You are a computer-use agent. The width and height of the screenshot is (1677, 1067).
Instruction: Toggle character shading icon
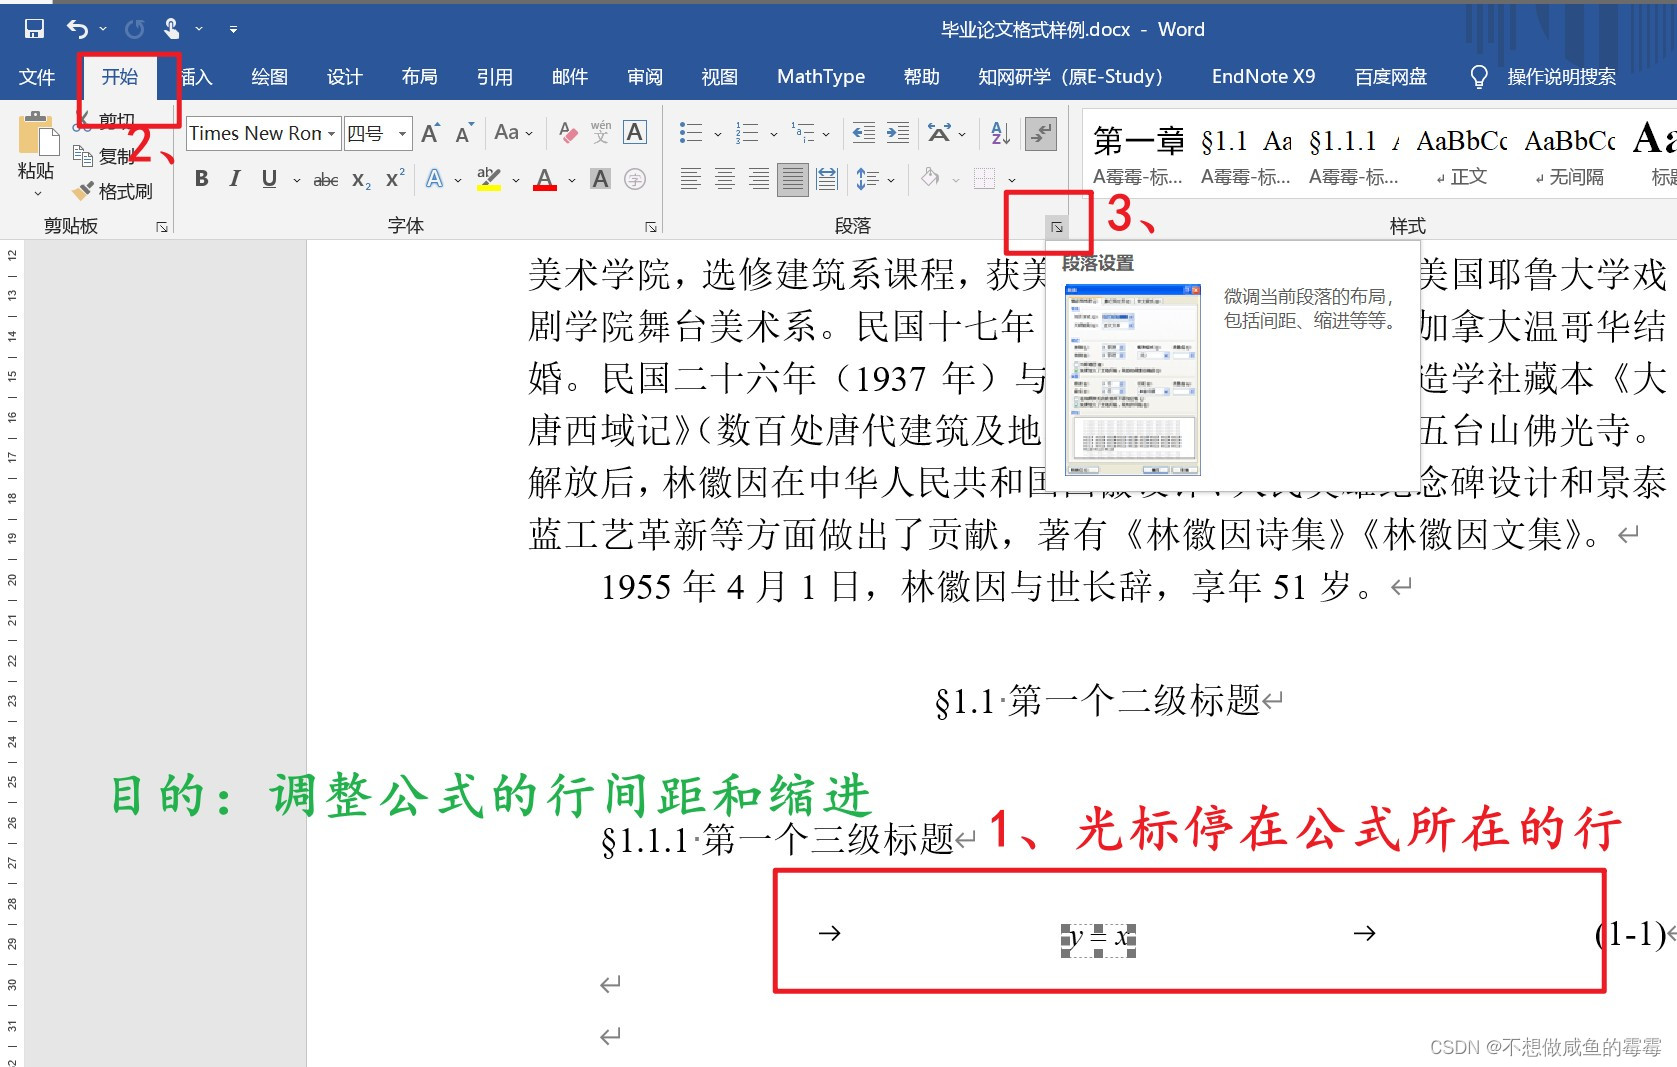(600, 179)
